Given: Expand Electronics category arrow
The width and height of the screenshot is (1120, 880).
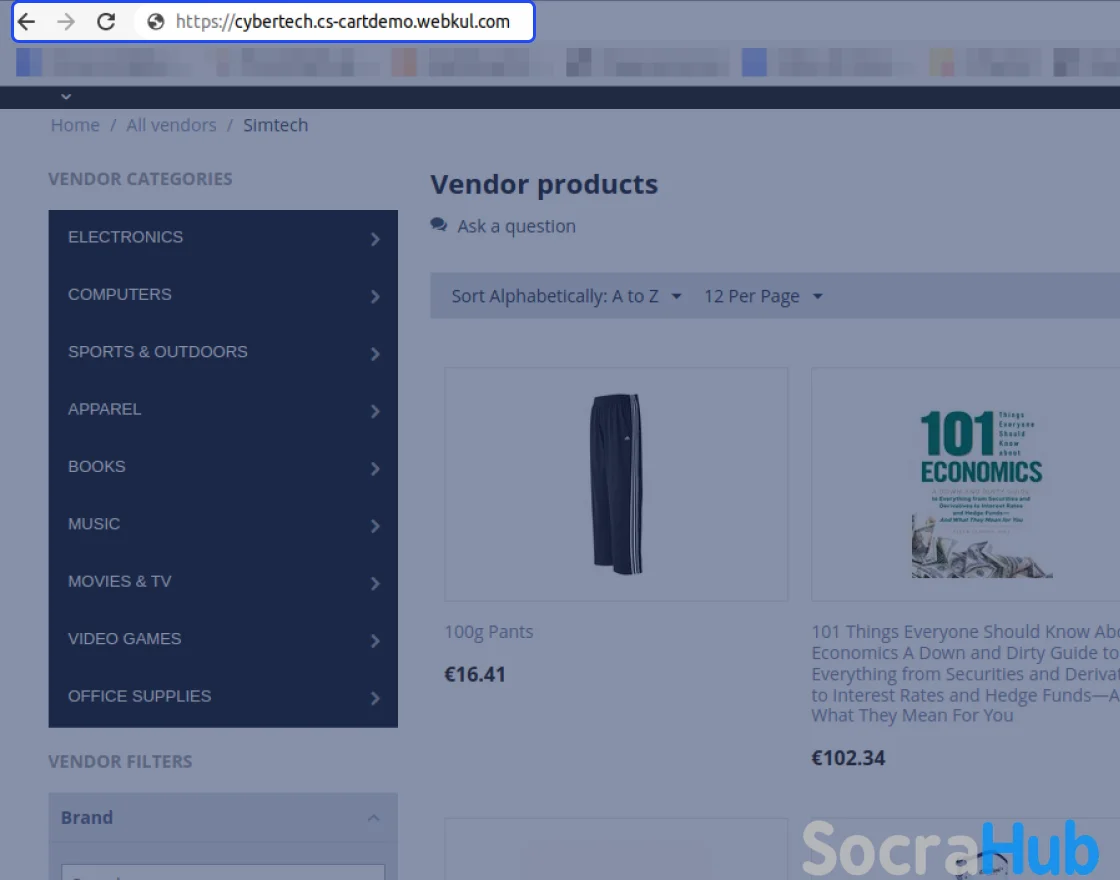Looking at the screenshot, I should pyautogui.click(x=375, y=239).
